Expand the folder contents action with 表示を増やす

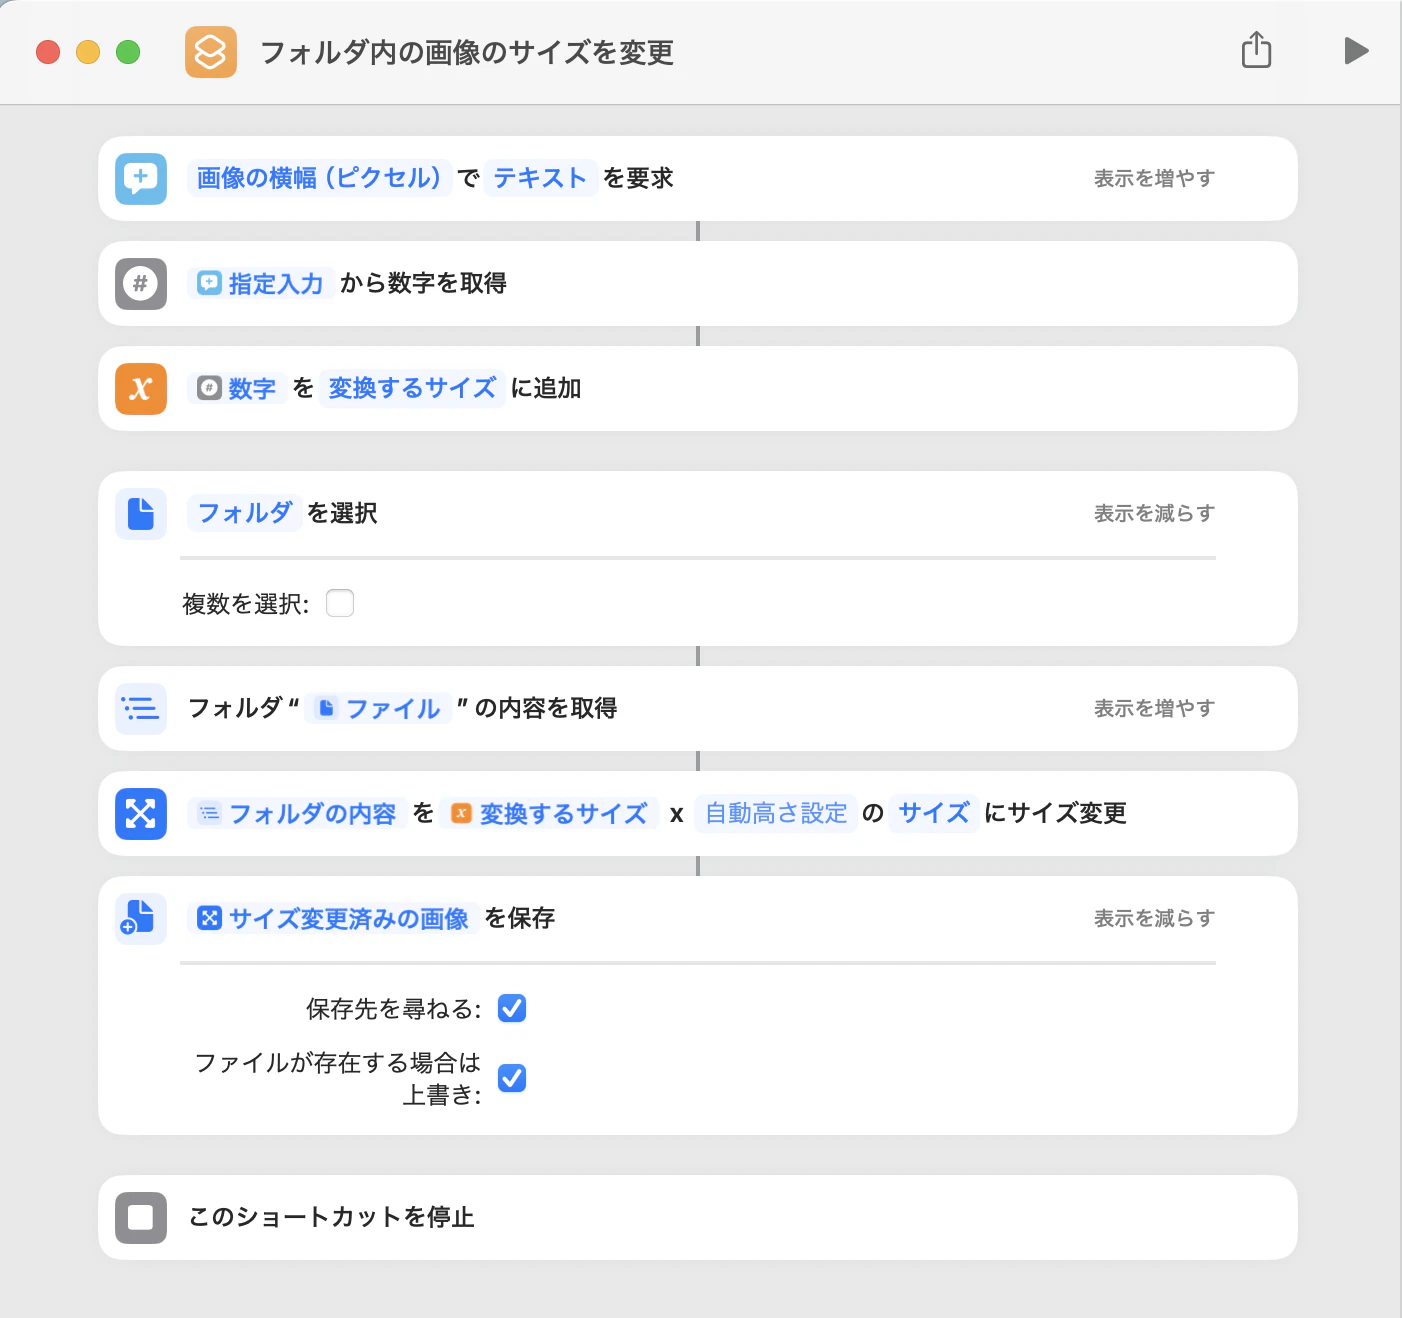click(x=1154, y=708)
